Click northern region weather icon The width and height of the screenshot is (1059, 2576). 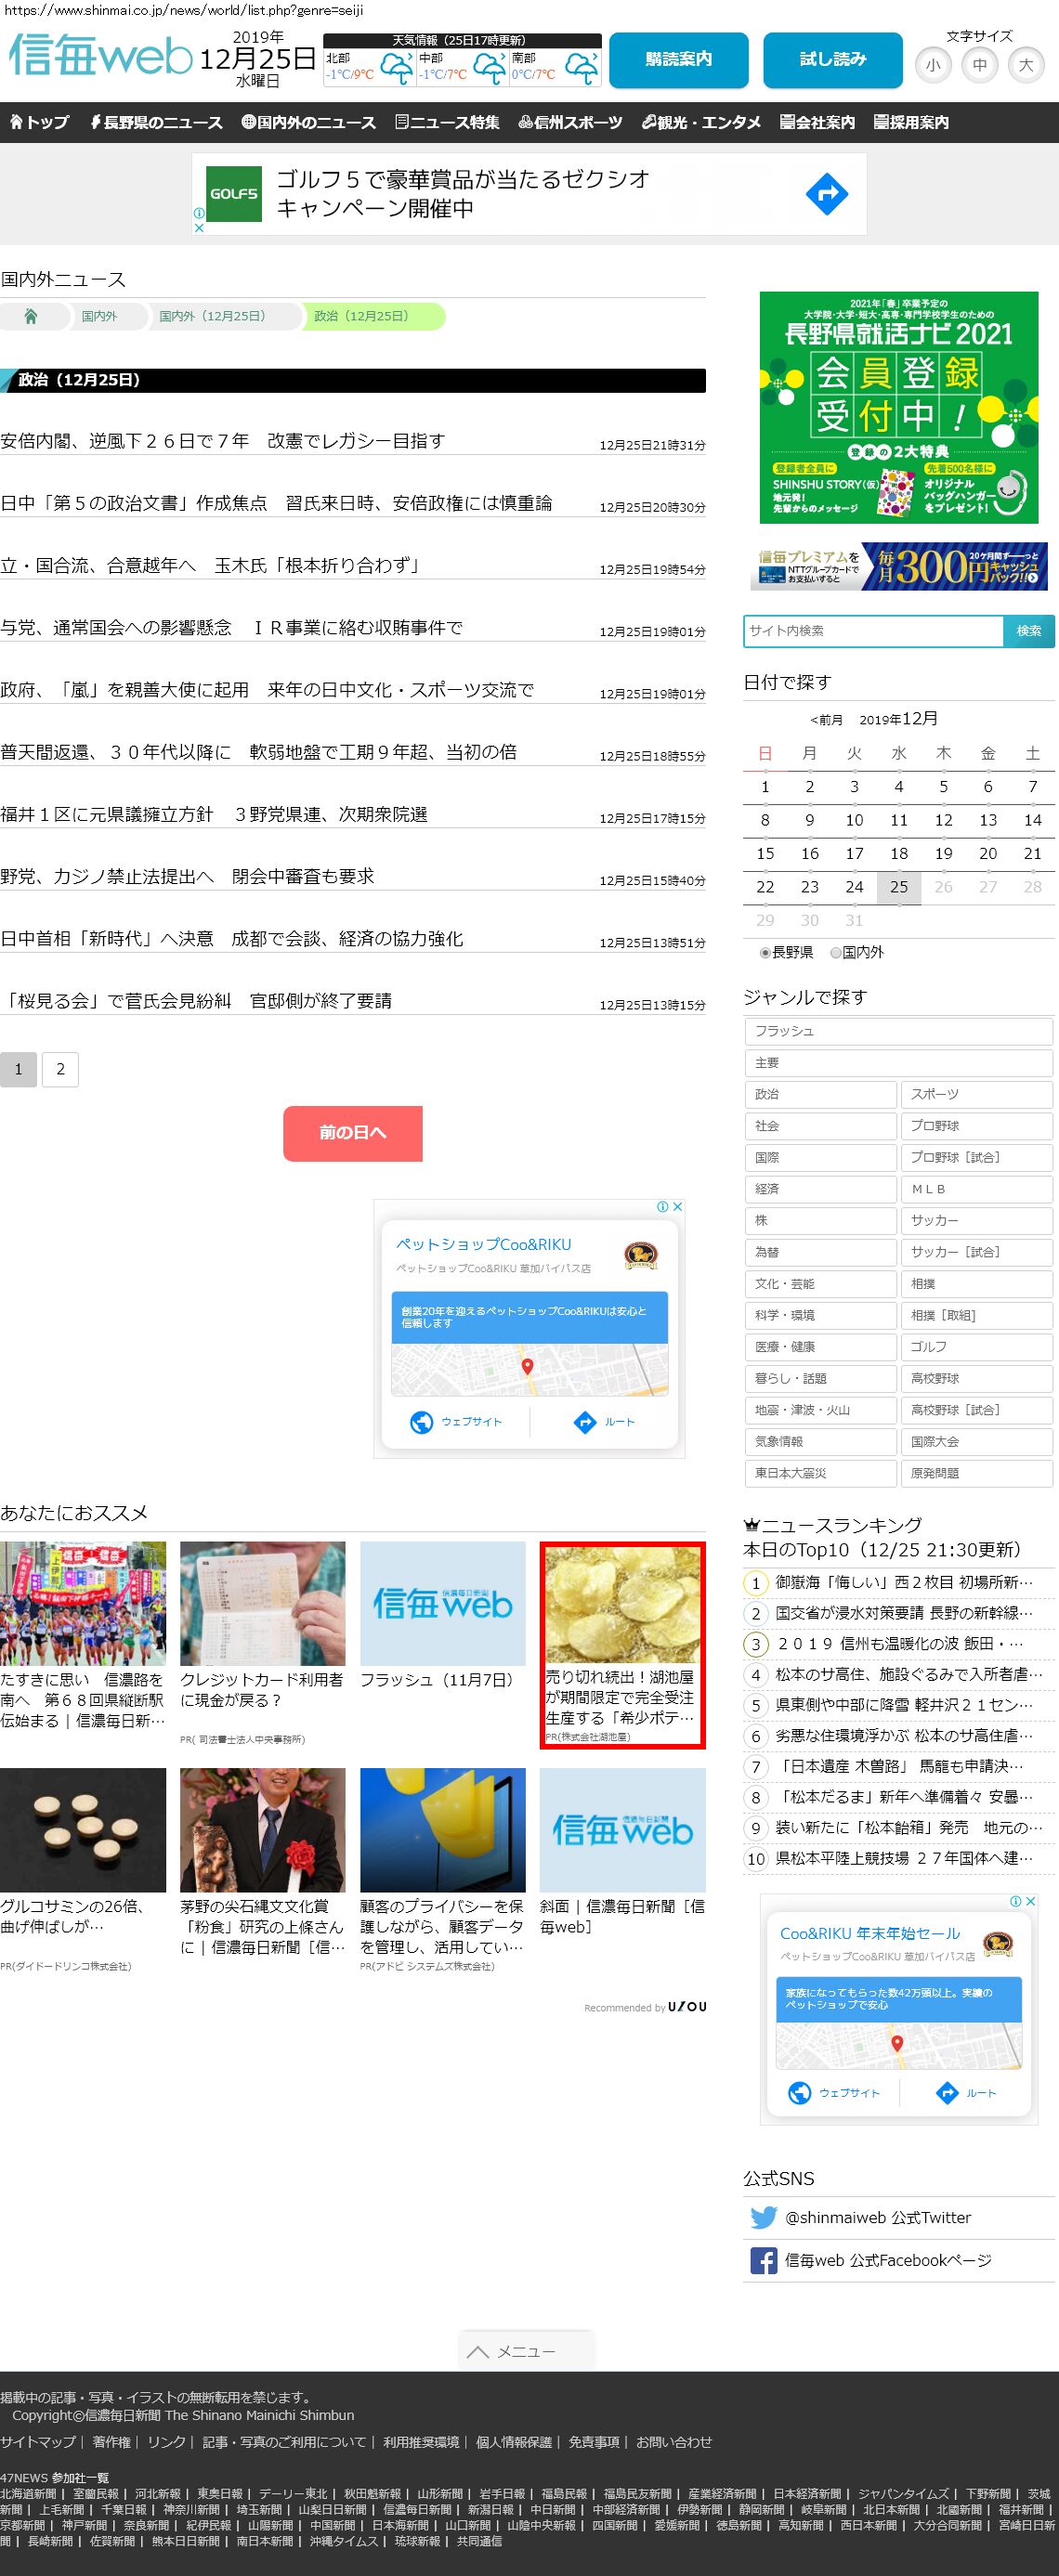396,69
